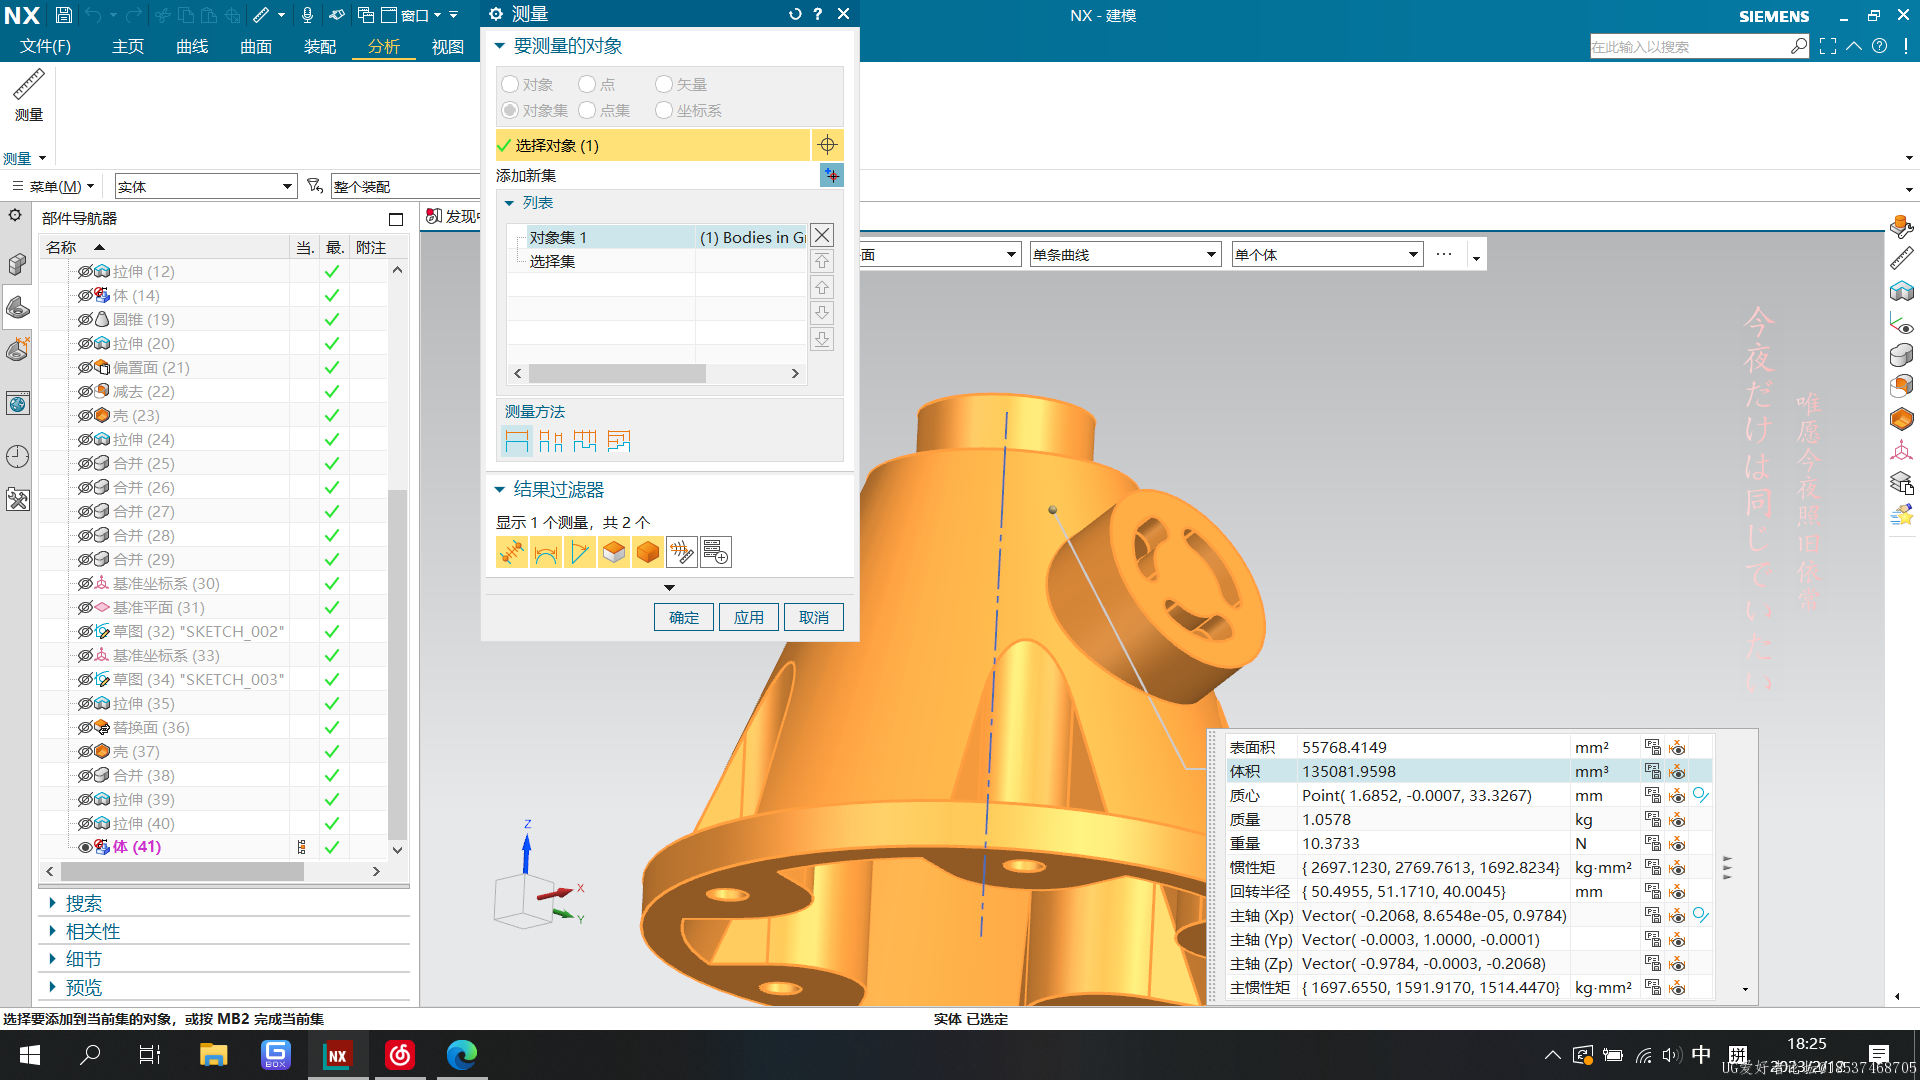Screen dimensions: 1920x1080
Task: Click the 选择对象 (1) selection row
Action: (652, 145)
